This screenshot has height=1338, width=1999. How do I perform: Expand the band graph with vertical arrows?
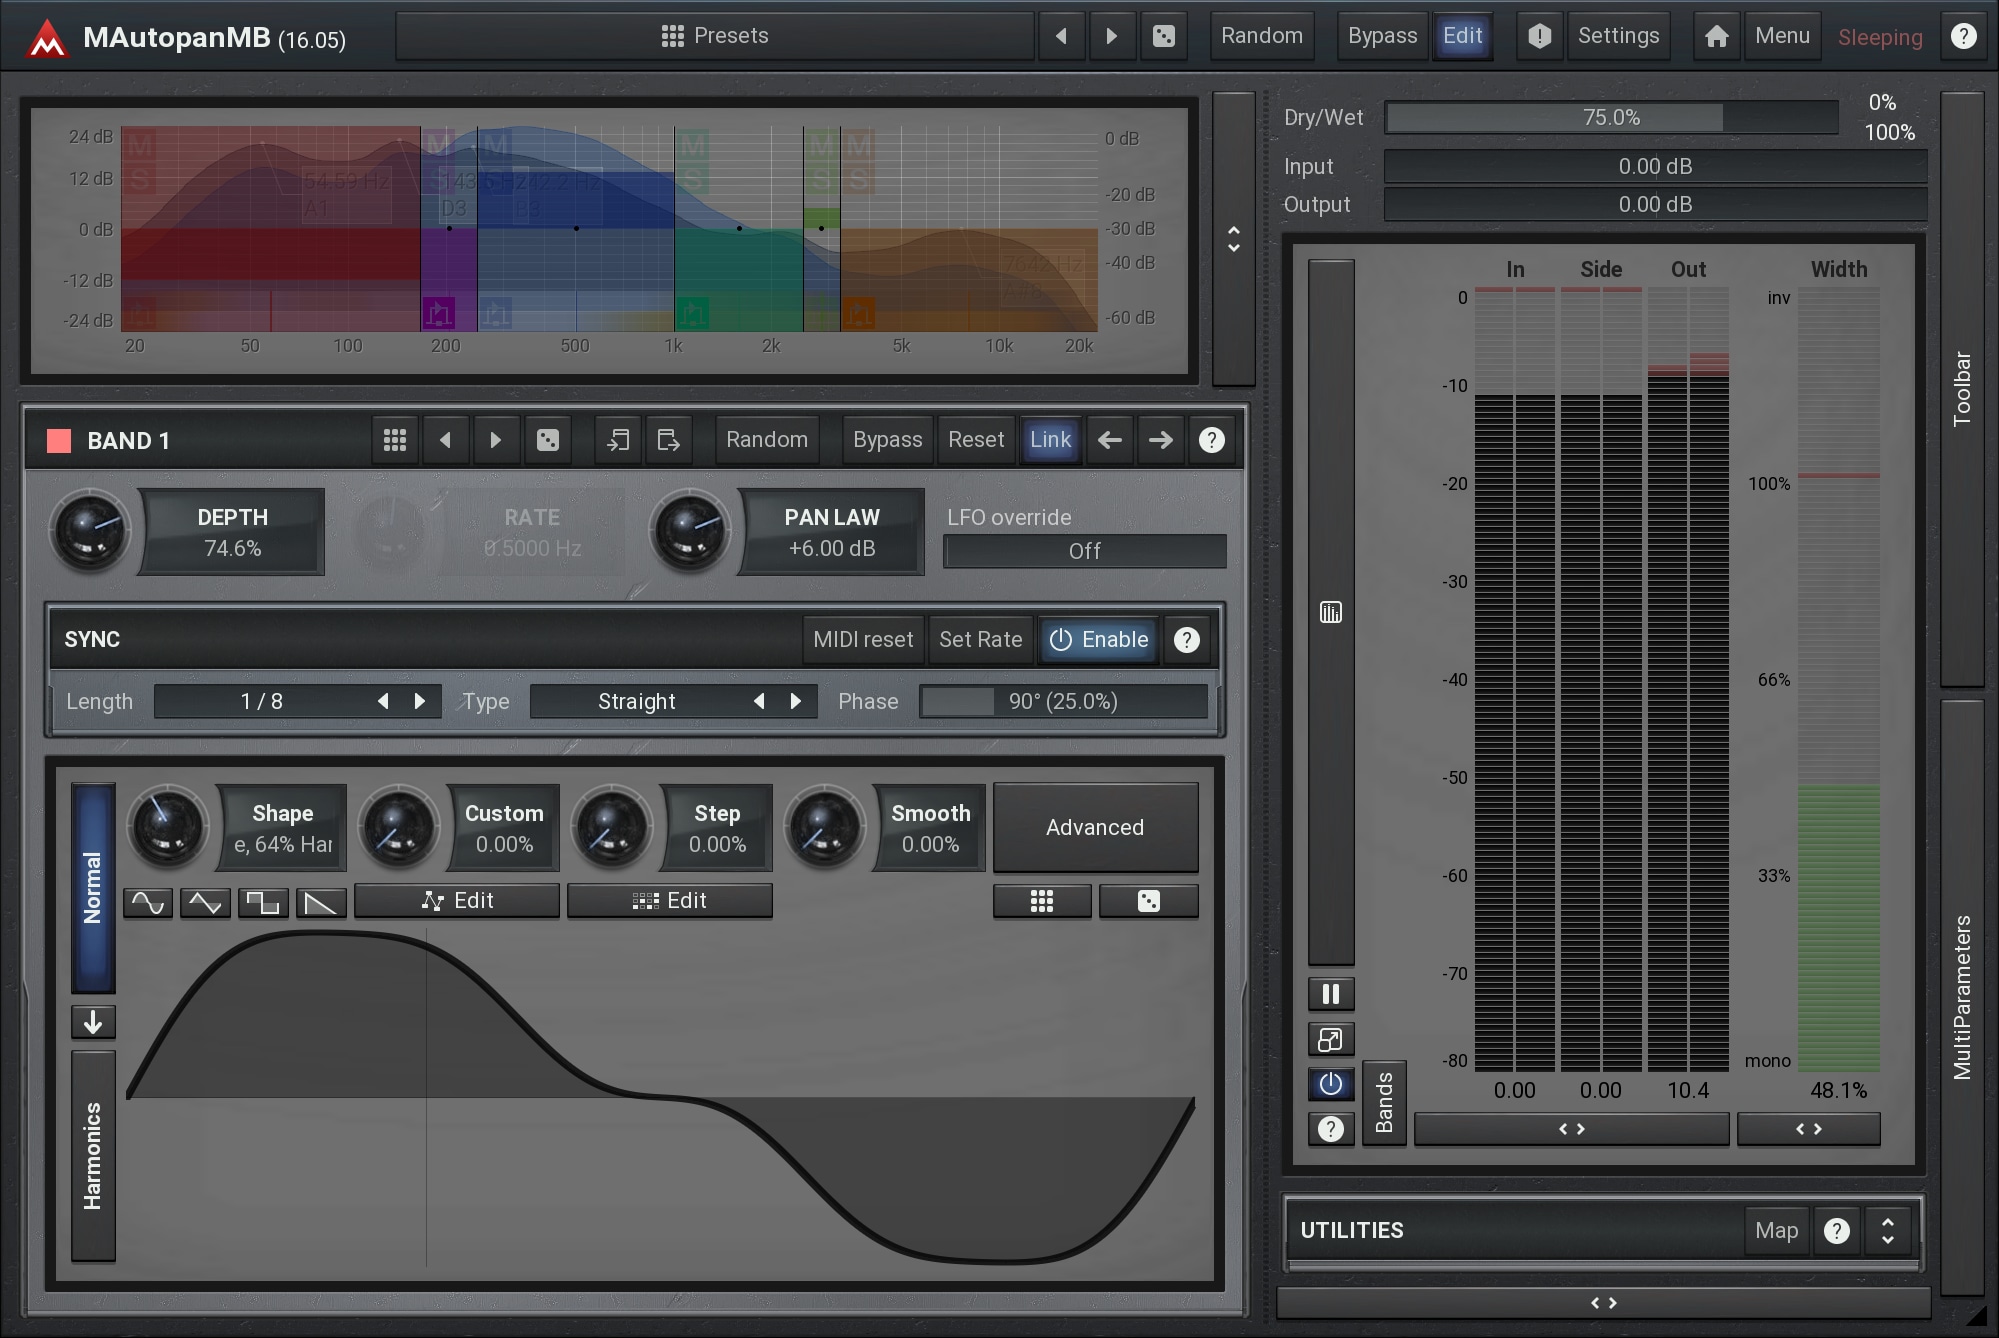coord(1234,239)
